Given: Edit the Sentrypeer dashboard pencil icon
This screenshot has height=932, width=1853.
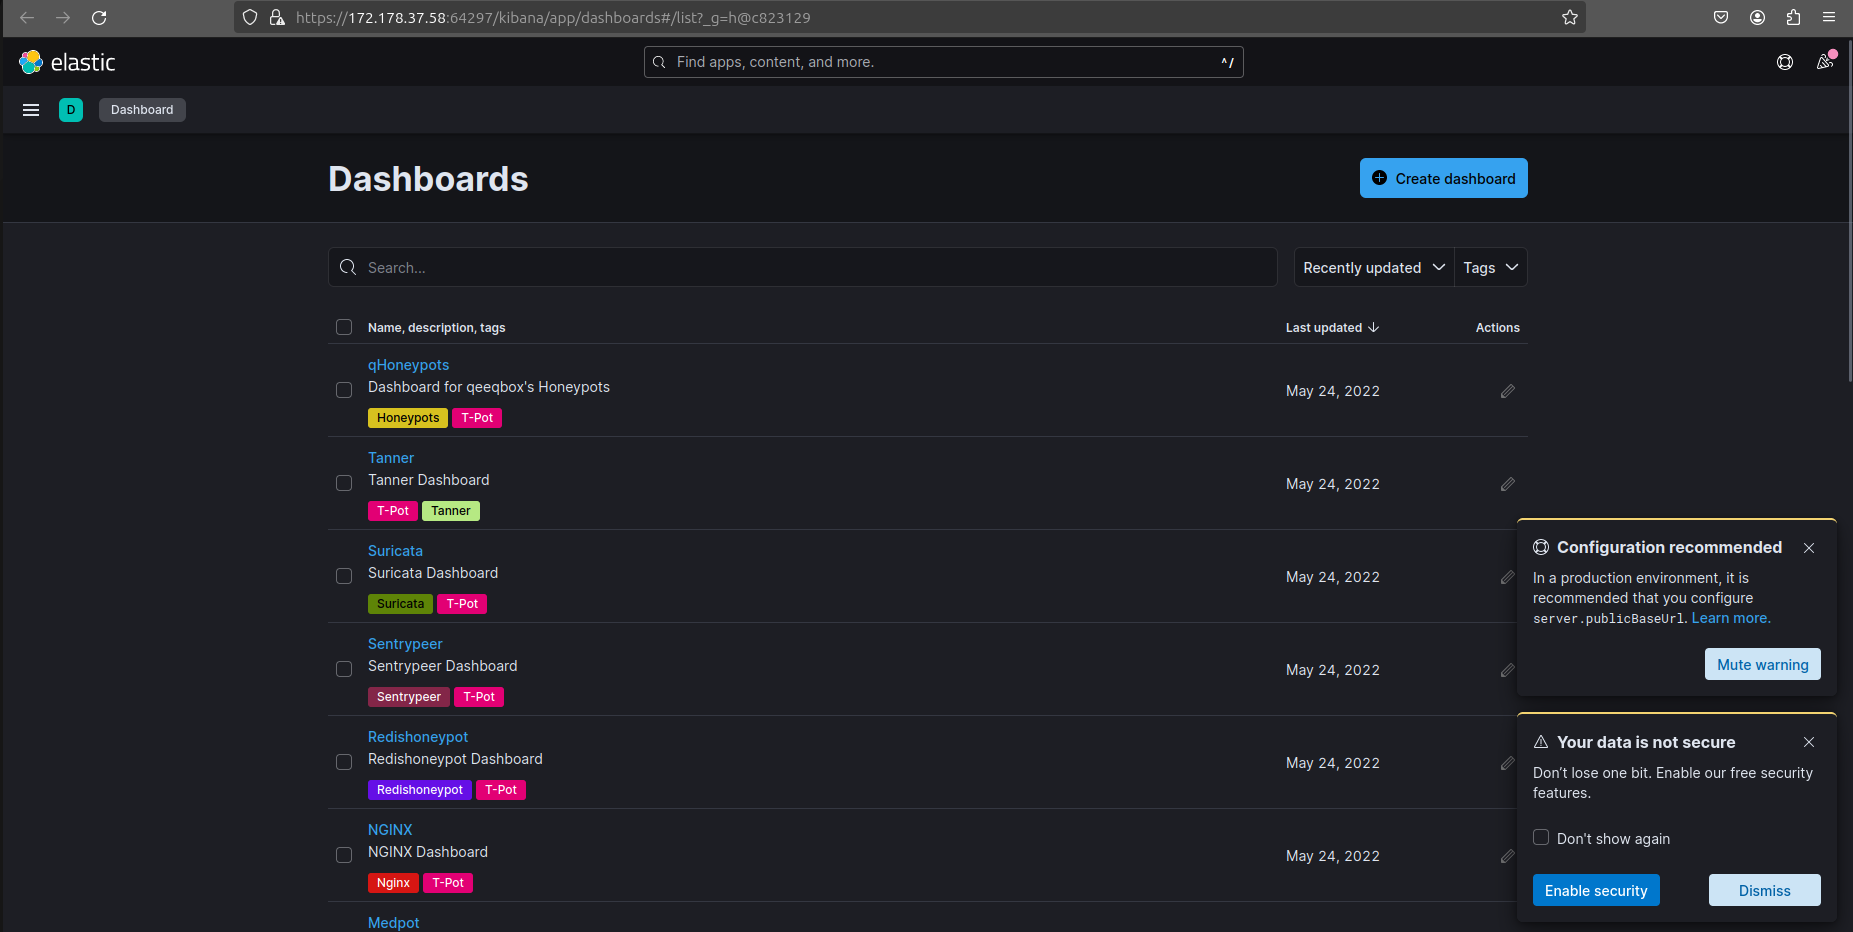Looking at the screenshot, I should (x=1507, y=670).
